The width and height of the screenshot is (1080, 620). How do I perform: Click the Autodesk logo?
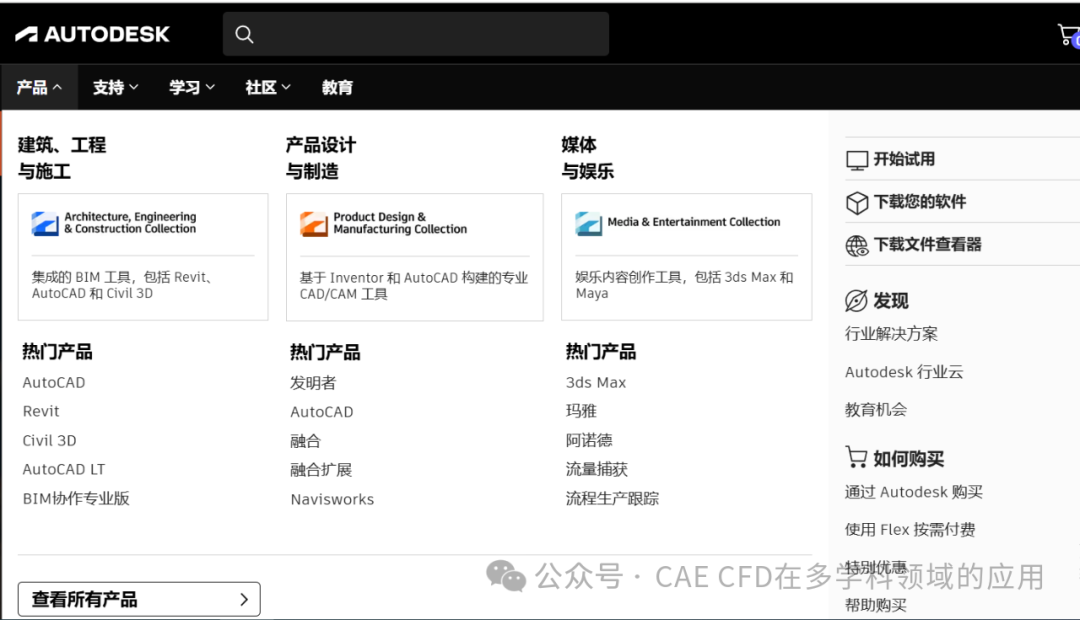coord(92,34)
